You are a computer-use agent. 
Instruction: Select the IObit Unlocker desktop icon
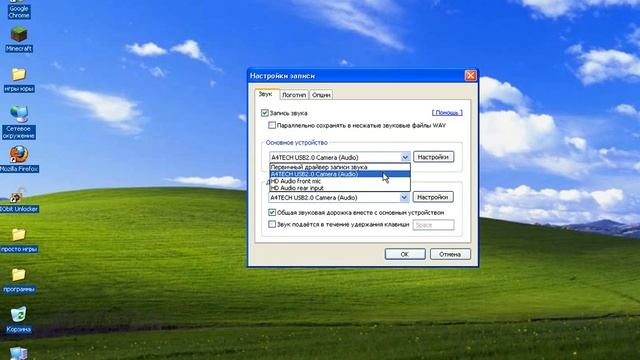coord(19,200)
